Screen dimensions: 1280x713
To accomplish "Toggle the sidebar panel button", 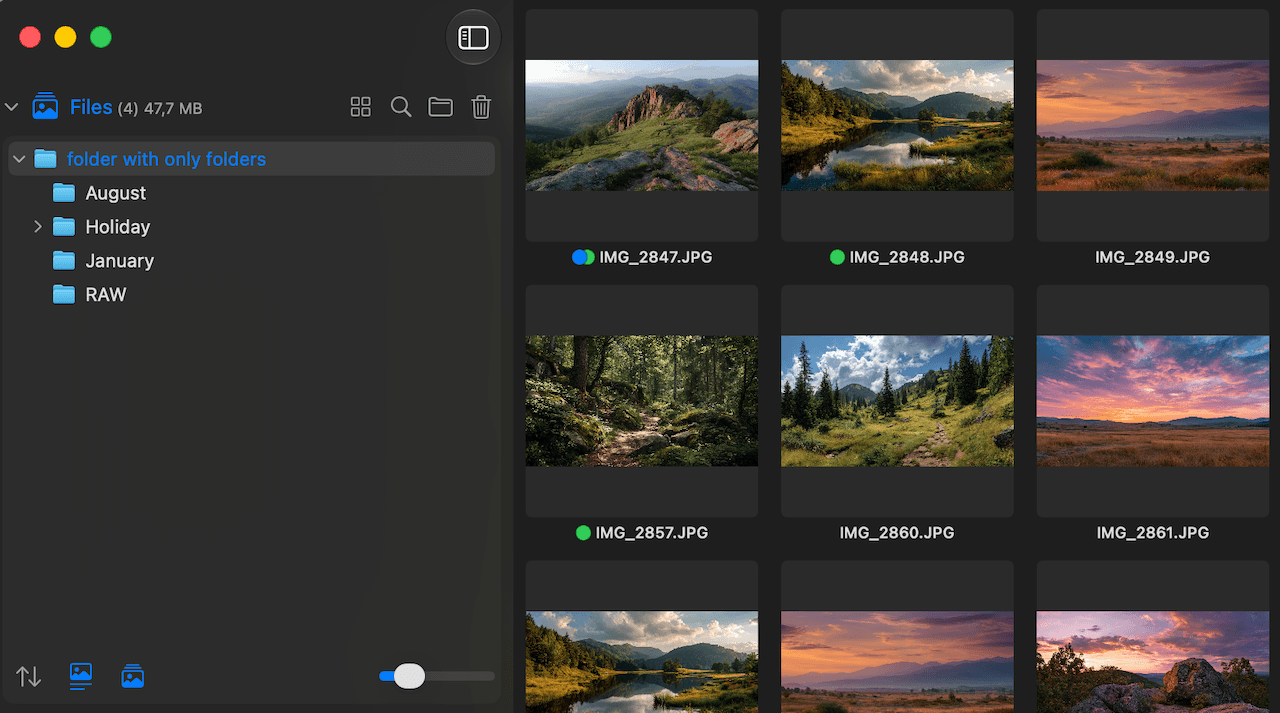I will tap(473, 38).
